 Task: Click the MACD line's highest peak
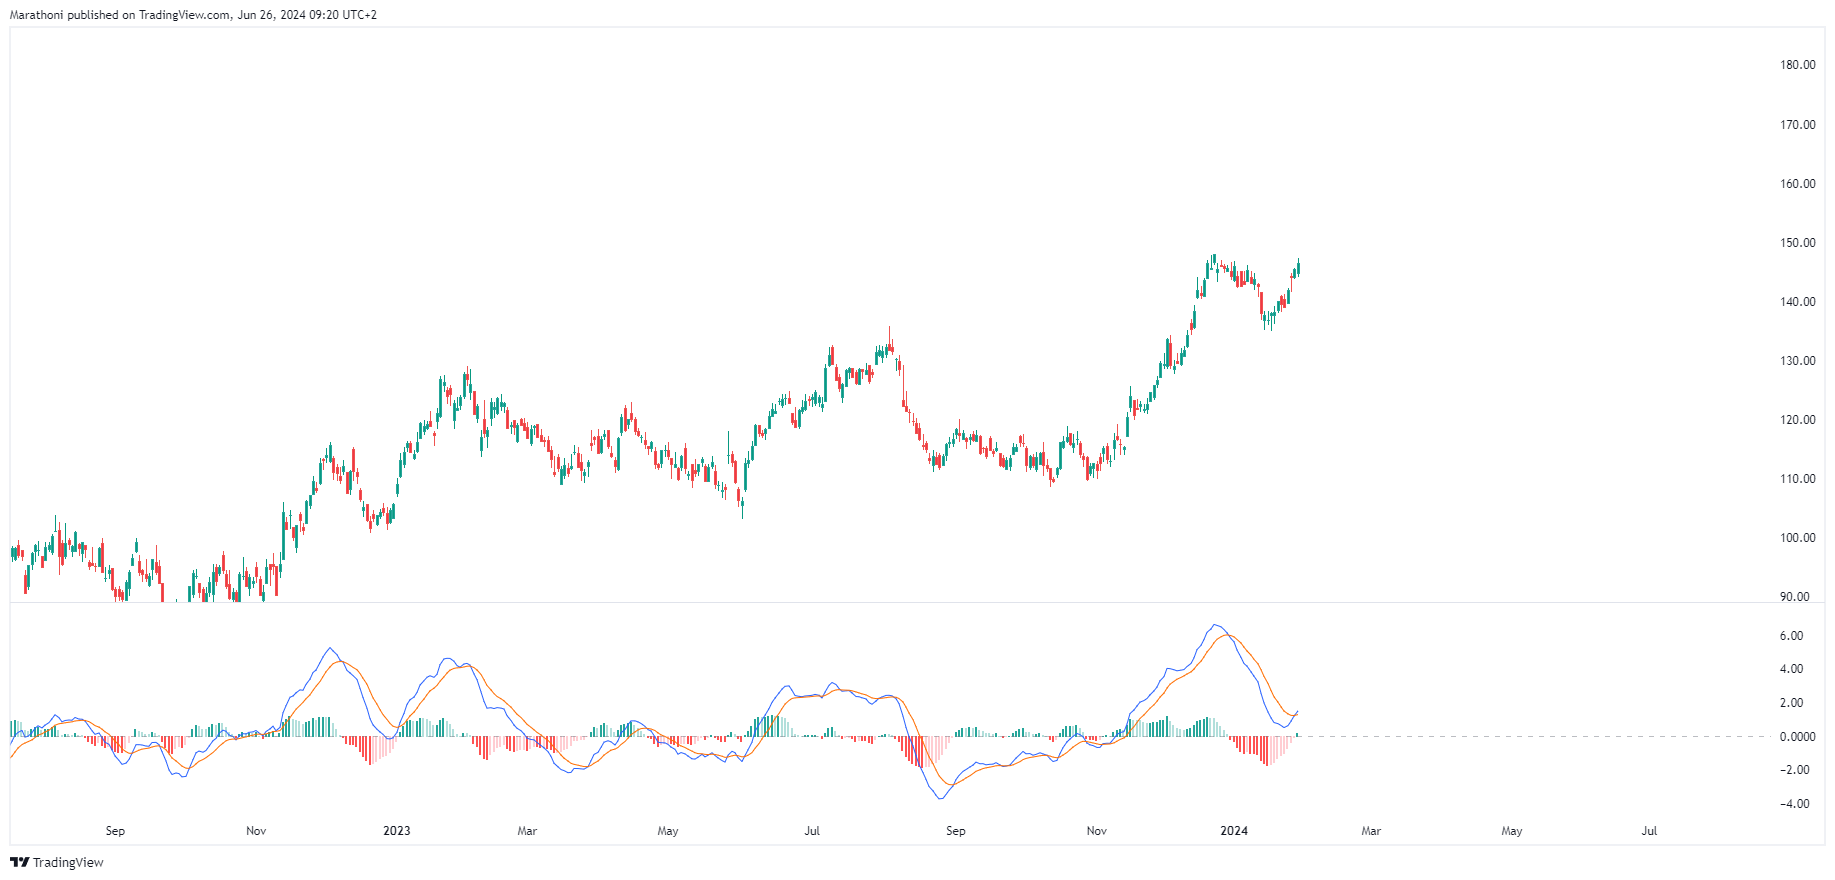[x=1215, y=625]
